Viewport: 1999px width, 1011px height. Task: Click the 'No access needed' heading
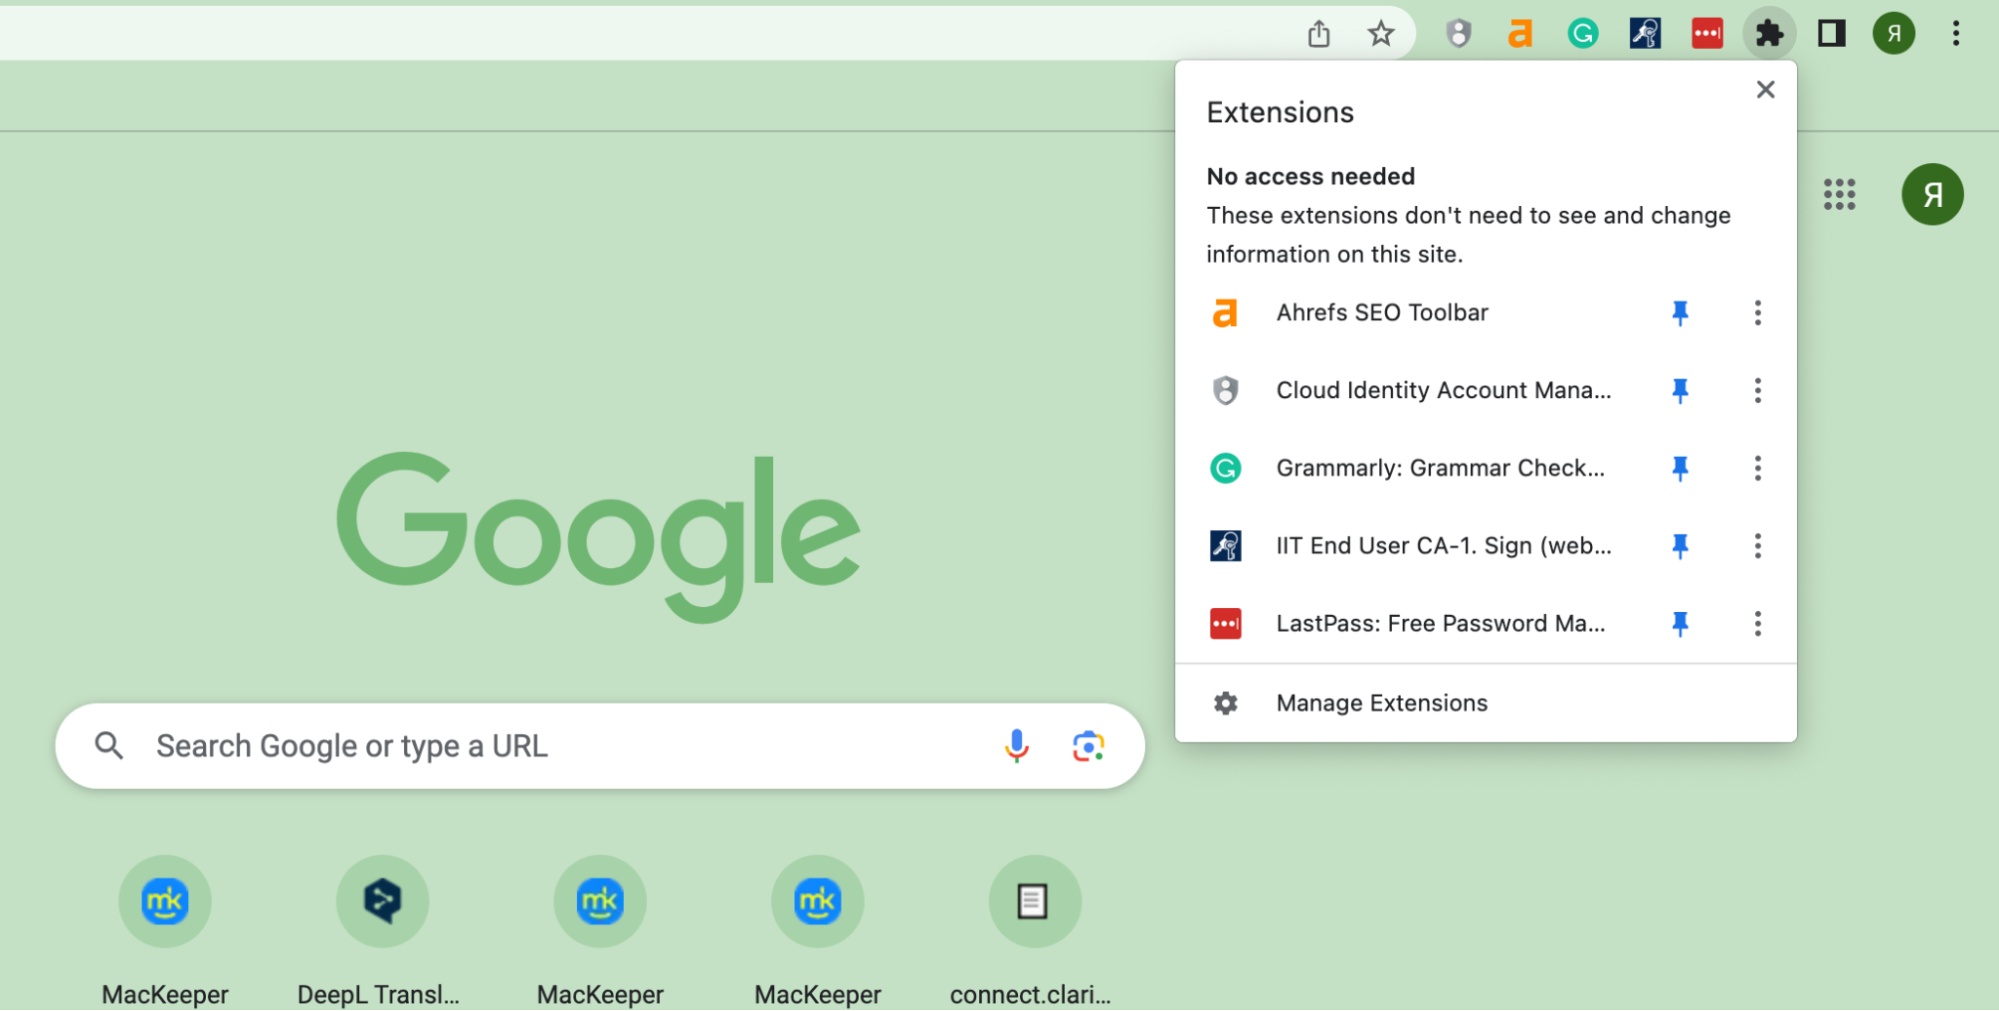[1311, 177]
